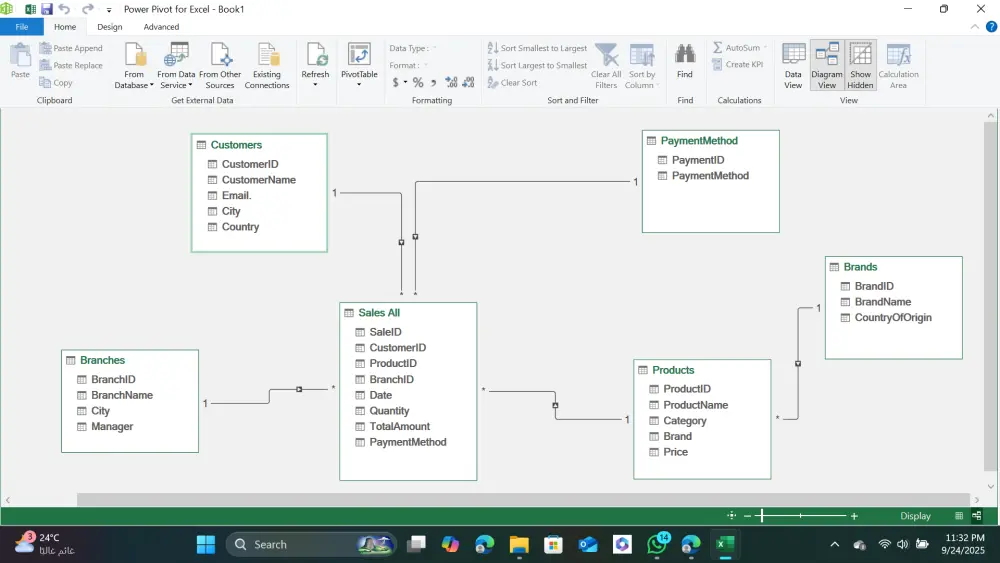The height and width of the screenshot is (563, 1000).
Task: Click the horizontal scrollbar
Action: pos(523,499)
